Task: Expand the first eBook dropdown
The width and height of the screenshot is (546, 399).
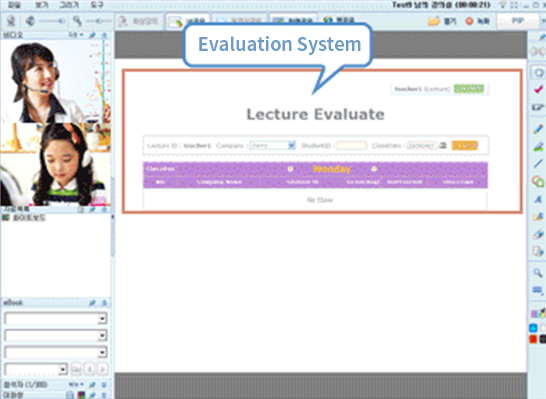Action: click(x=56, y=318)
